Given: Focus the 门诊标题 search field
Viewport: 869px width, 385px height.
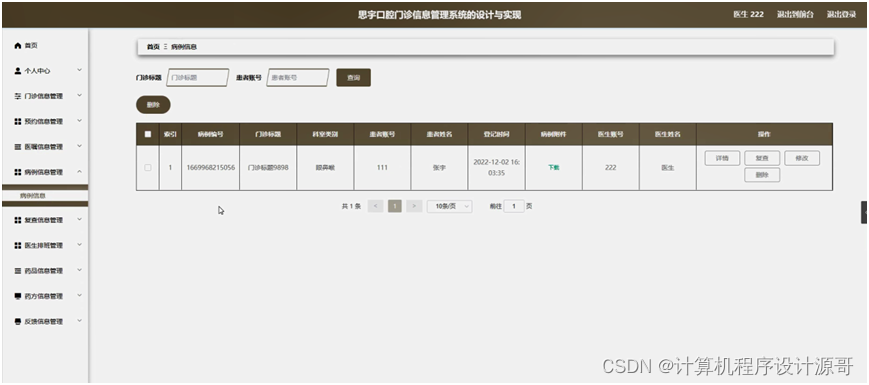Looking at the screenshot, I should click(198, 78).
